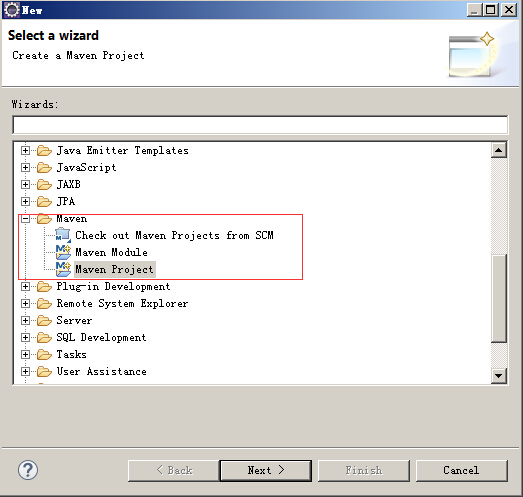The height and width of the screenshot is (497, 523).
Task: Minimize the New wizard dialog
Action: [475, 10]
